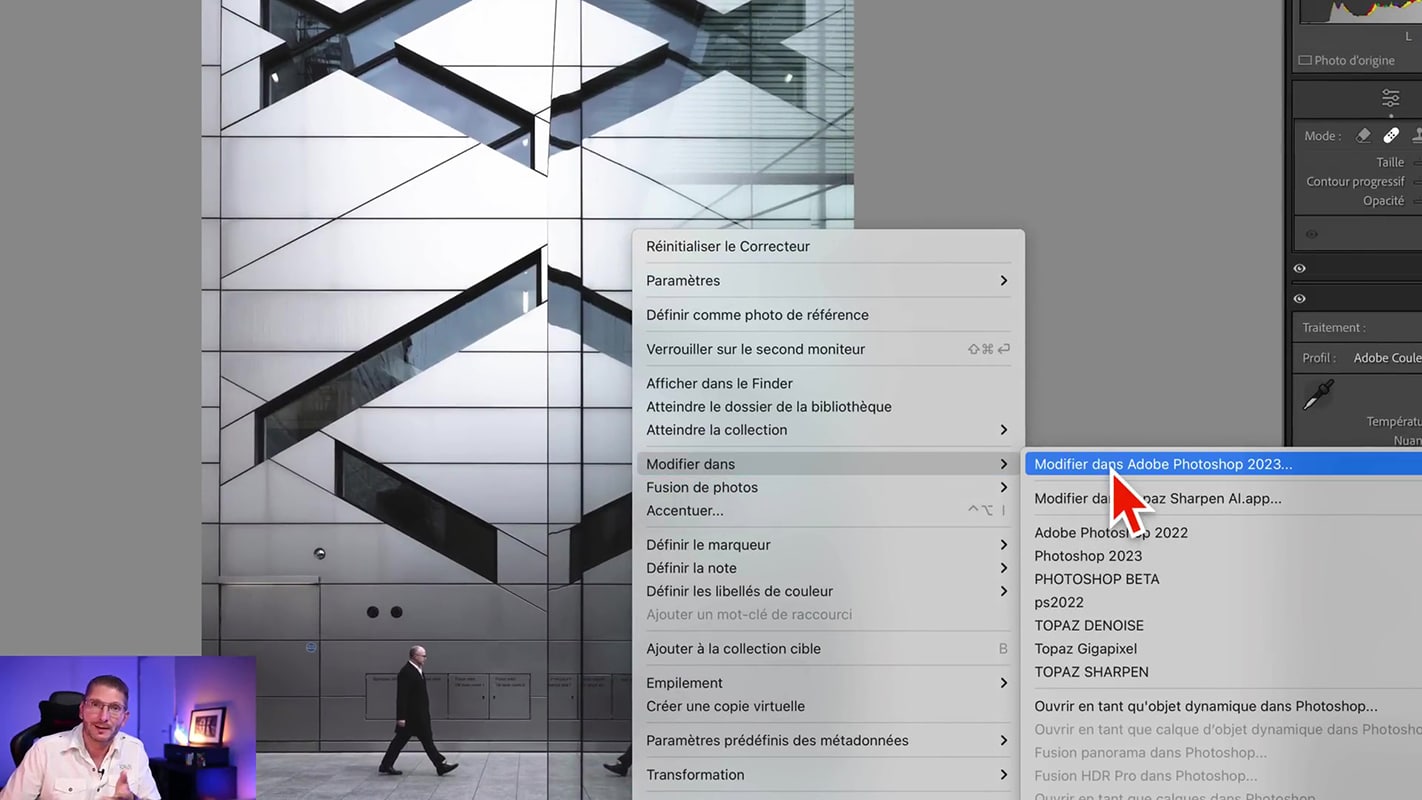The width and height of the screenshot is (1422, 800).
Task: Expand the Paramètres submenu arrow
Action: (1003, 281)
